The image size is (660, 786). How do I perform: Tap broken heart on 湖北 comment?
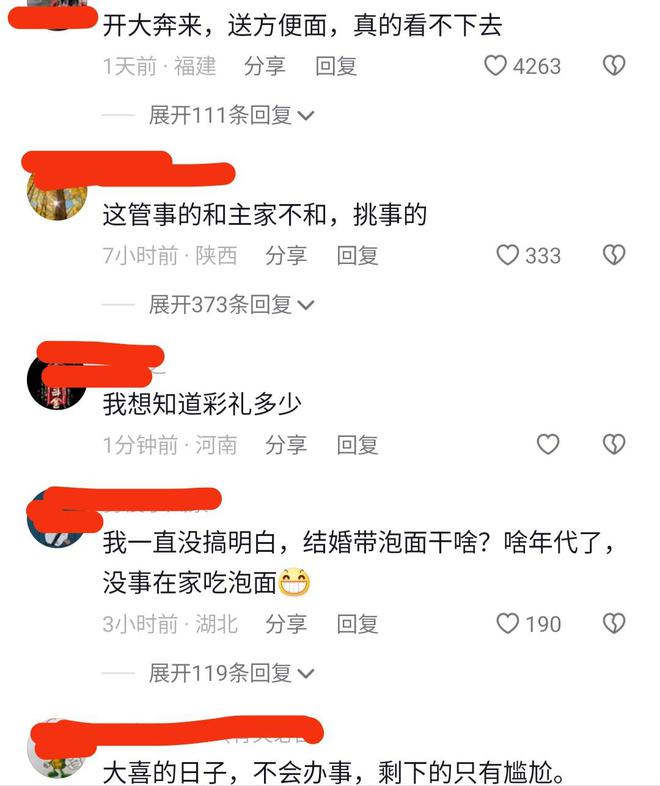(x=614, y=624)
